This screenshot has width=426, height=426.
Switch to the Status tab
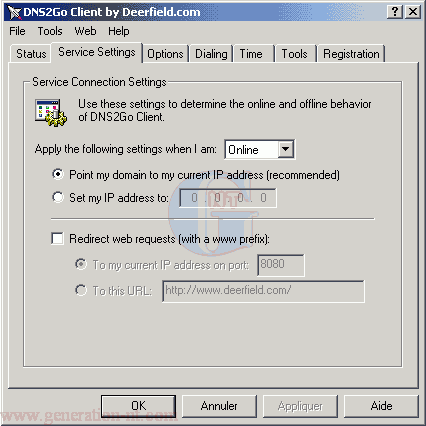pos(31,54)
